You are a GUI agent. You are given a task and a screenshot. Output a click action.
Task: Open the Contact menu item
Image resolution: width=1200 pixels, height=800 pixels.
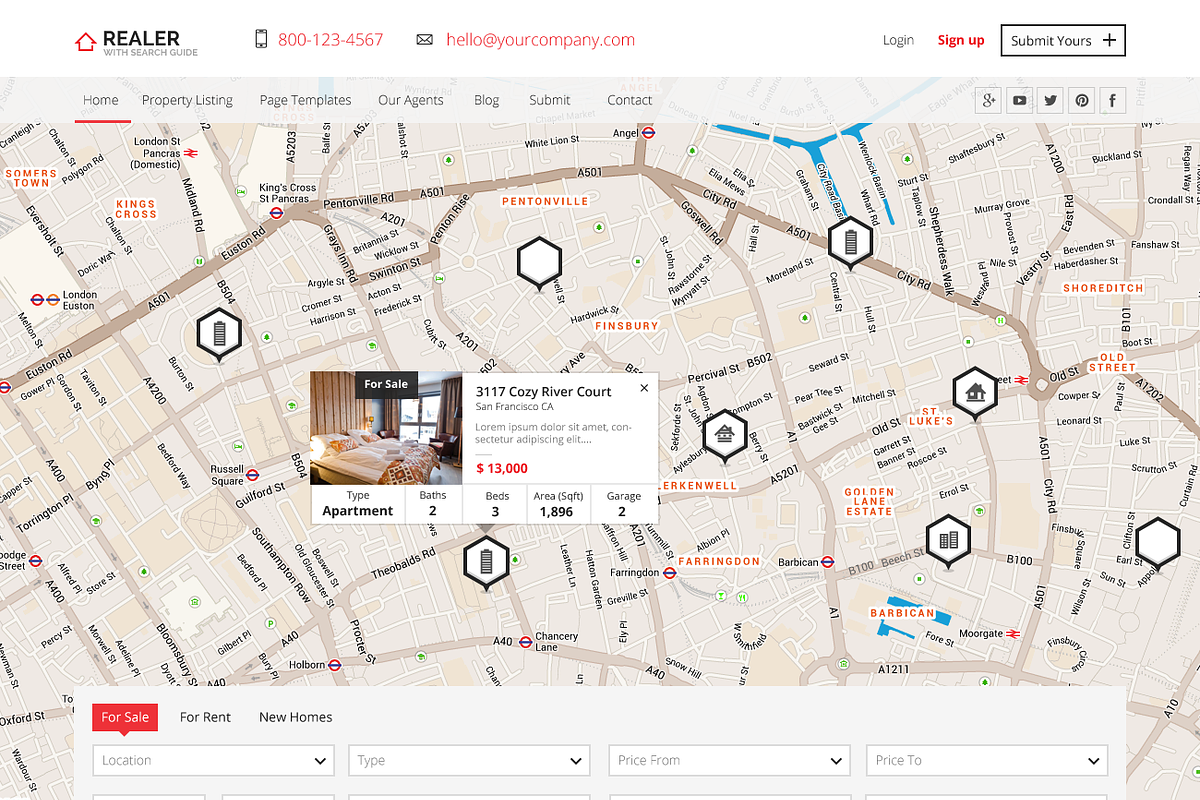pyautogui.click(x=630, y=100)
